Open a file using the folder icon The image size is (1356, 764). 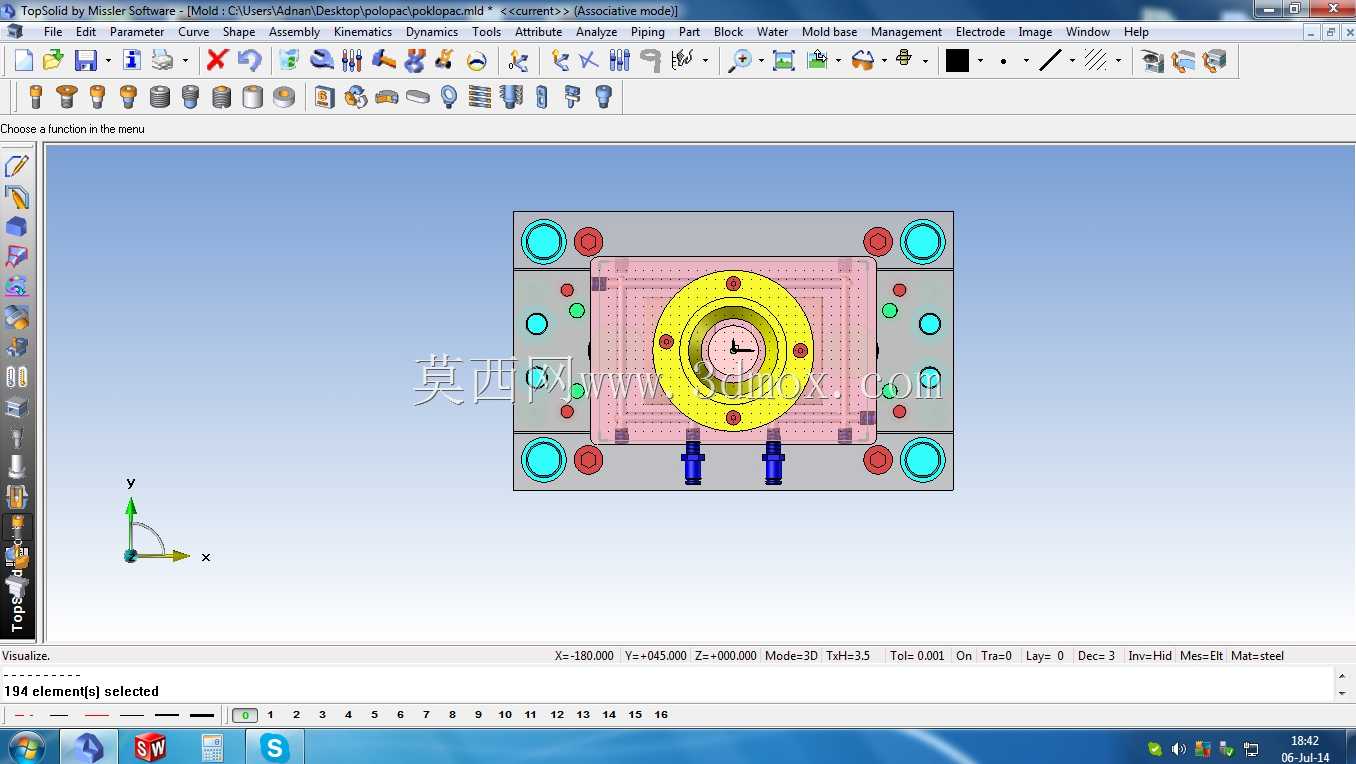pyautogui.click(x=53, y=60)
